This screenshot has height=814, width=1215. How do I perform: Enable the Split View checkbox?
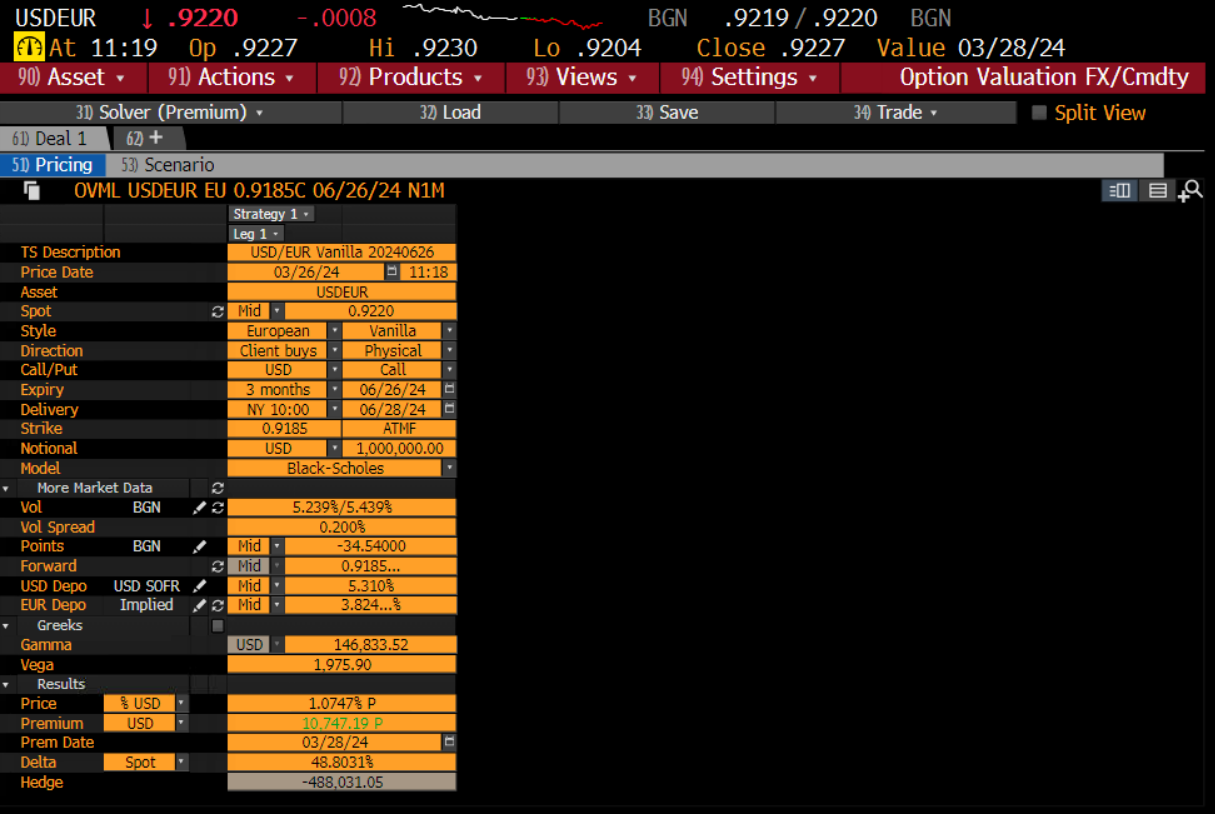pyautogui.click(x=1039, y=113)
